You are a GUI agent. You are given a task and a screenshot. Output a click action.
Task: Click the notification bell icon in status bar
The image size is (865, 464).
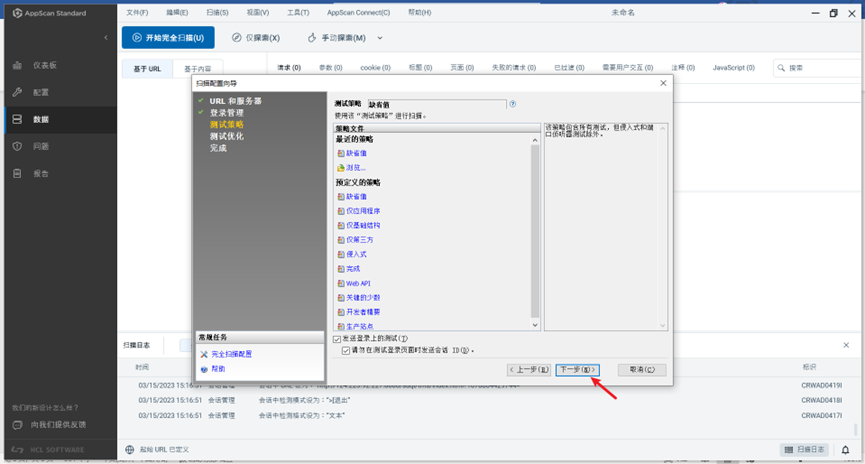[845, 450]
